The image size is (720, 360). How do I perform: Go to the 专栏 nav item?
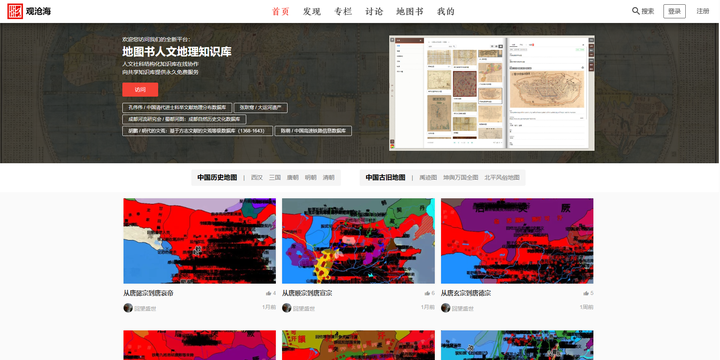(x=343, y=11)
